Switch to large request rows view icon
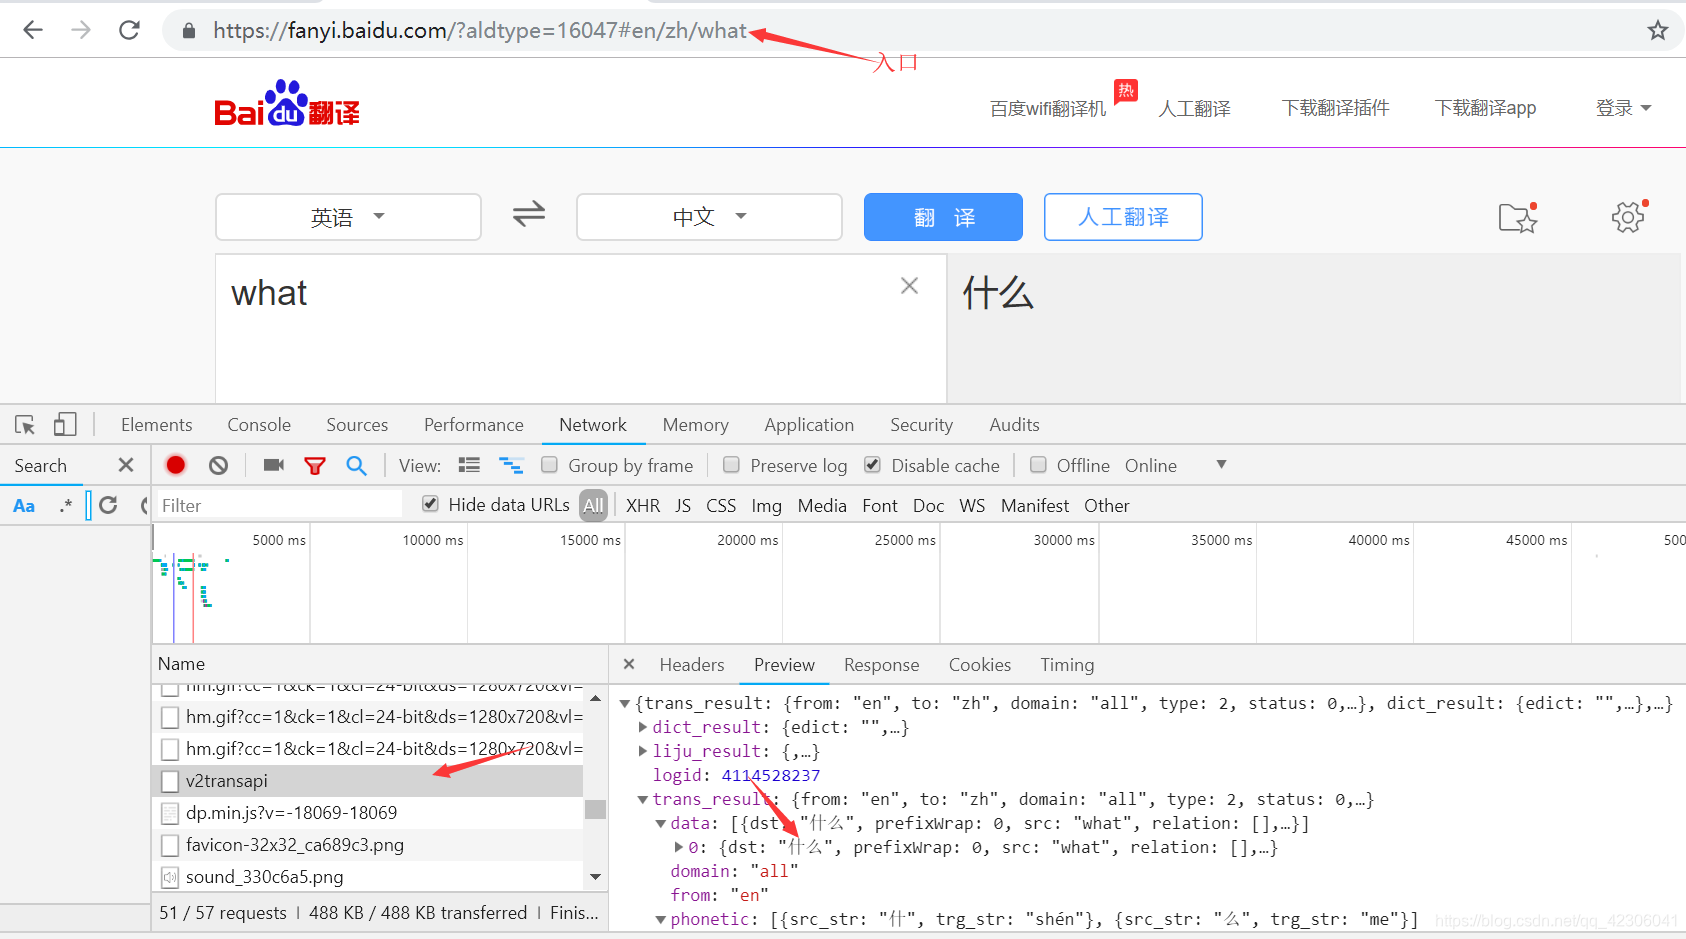The image size is (1686, 939). point(469,465)
